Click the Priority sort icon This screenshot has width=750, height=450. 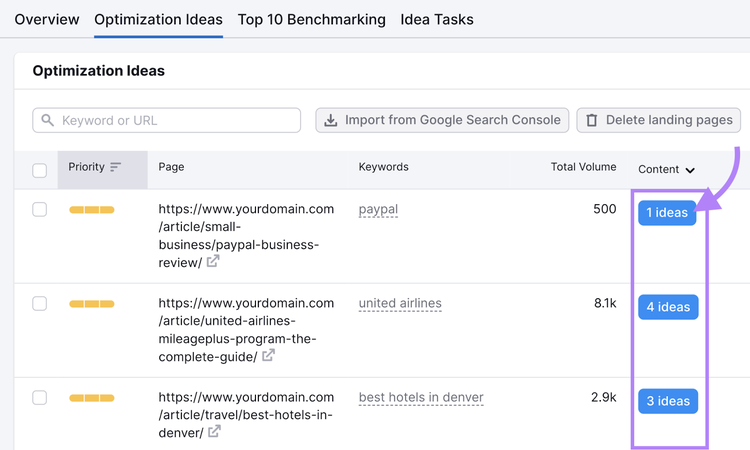pyautogui.click(x=115, y=167)
